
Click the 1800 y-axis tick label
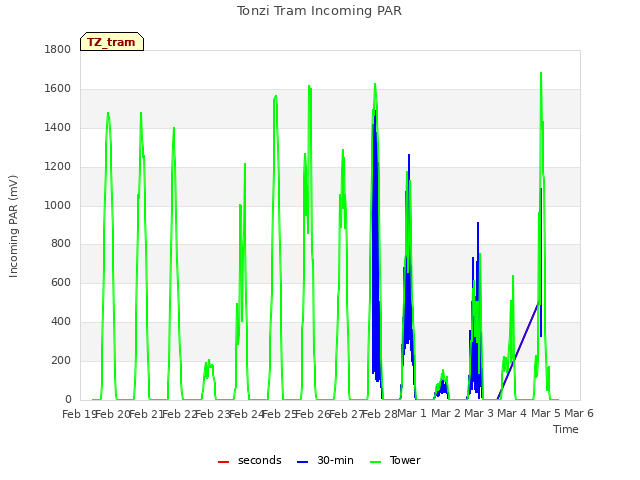tap(58, 49)
